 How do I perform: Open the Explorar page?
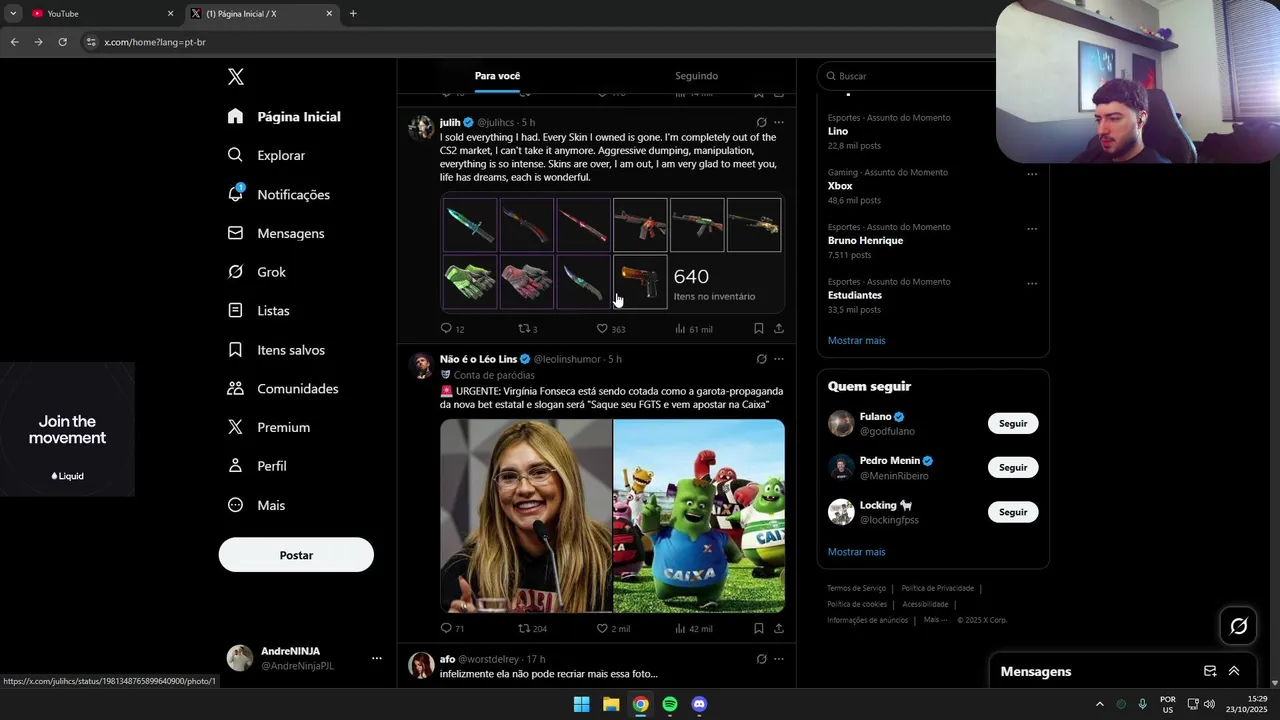267,155
